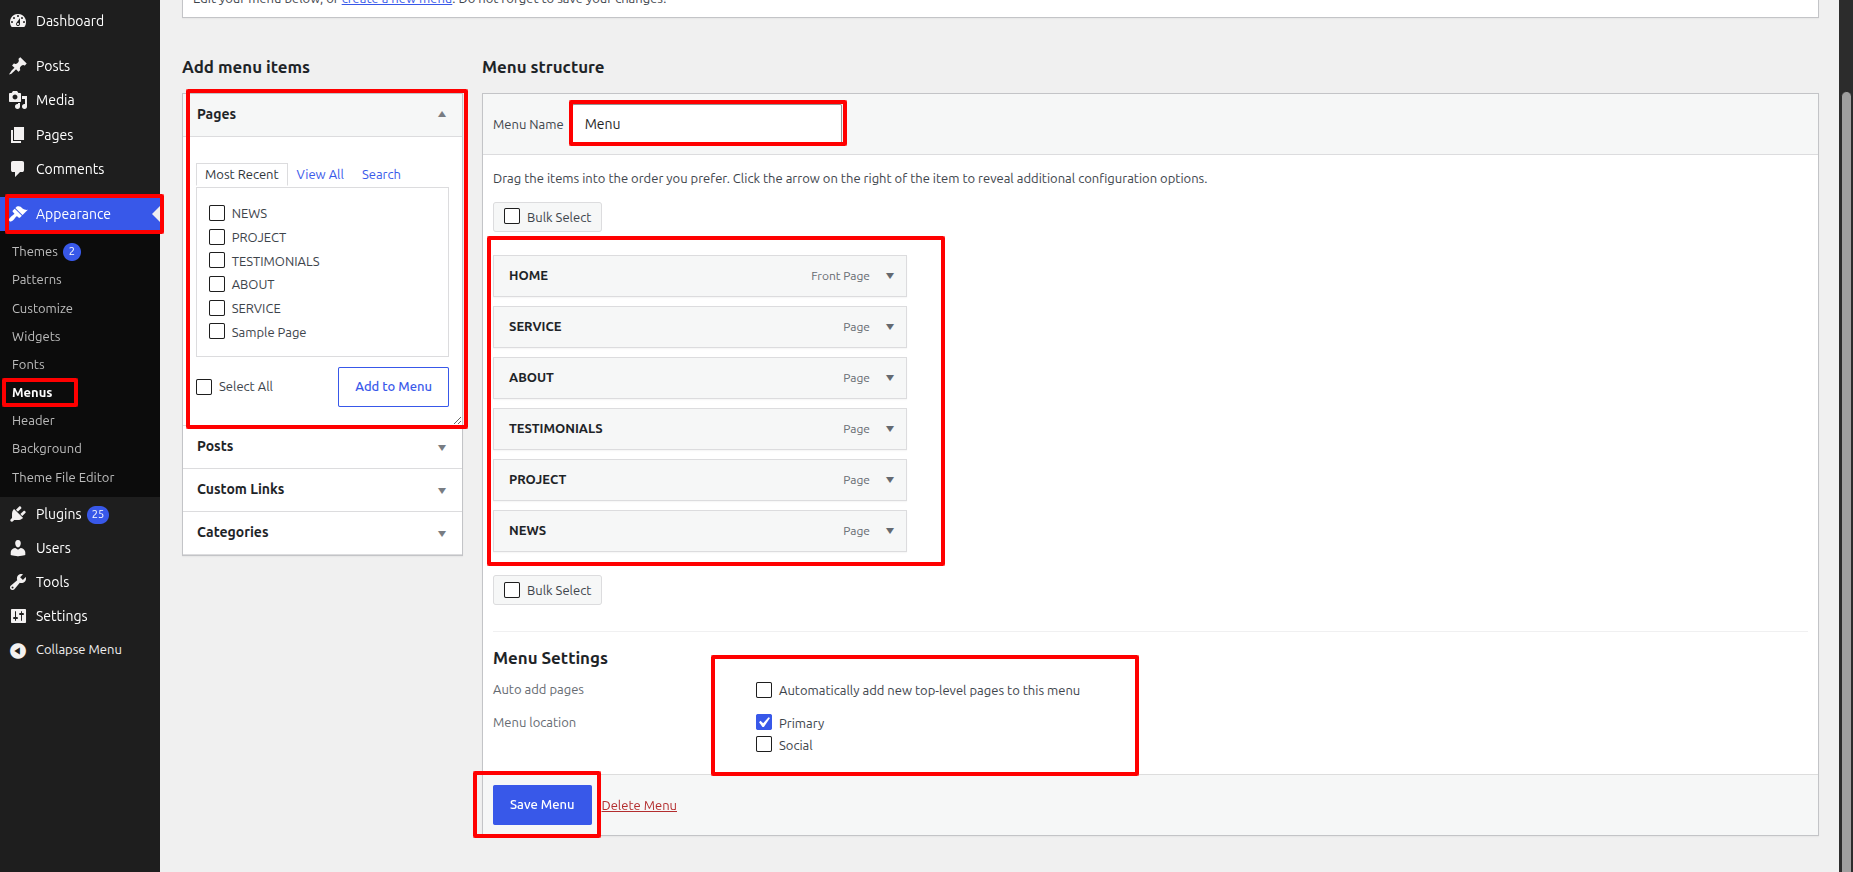Screen dimensions: 1853x872
Task: Toggle Bulk Select above the menu items
Action: [512, 216]
